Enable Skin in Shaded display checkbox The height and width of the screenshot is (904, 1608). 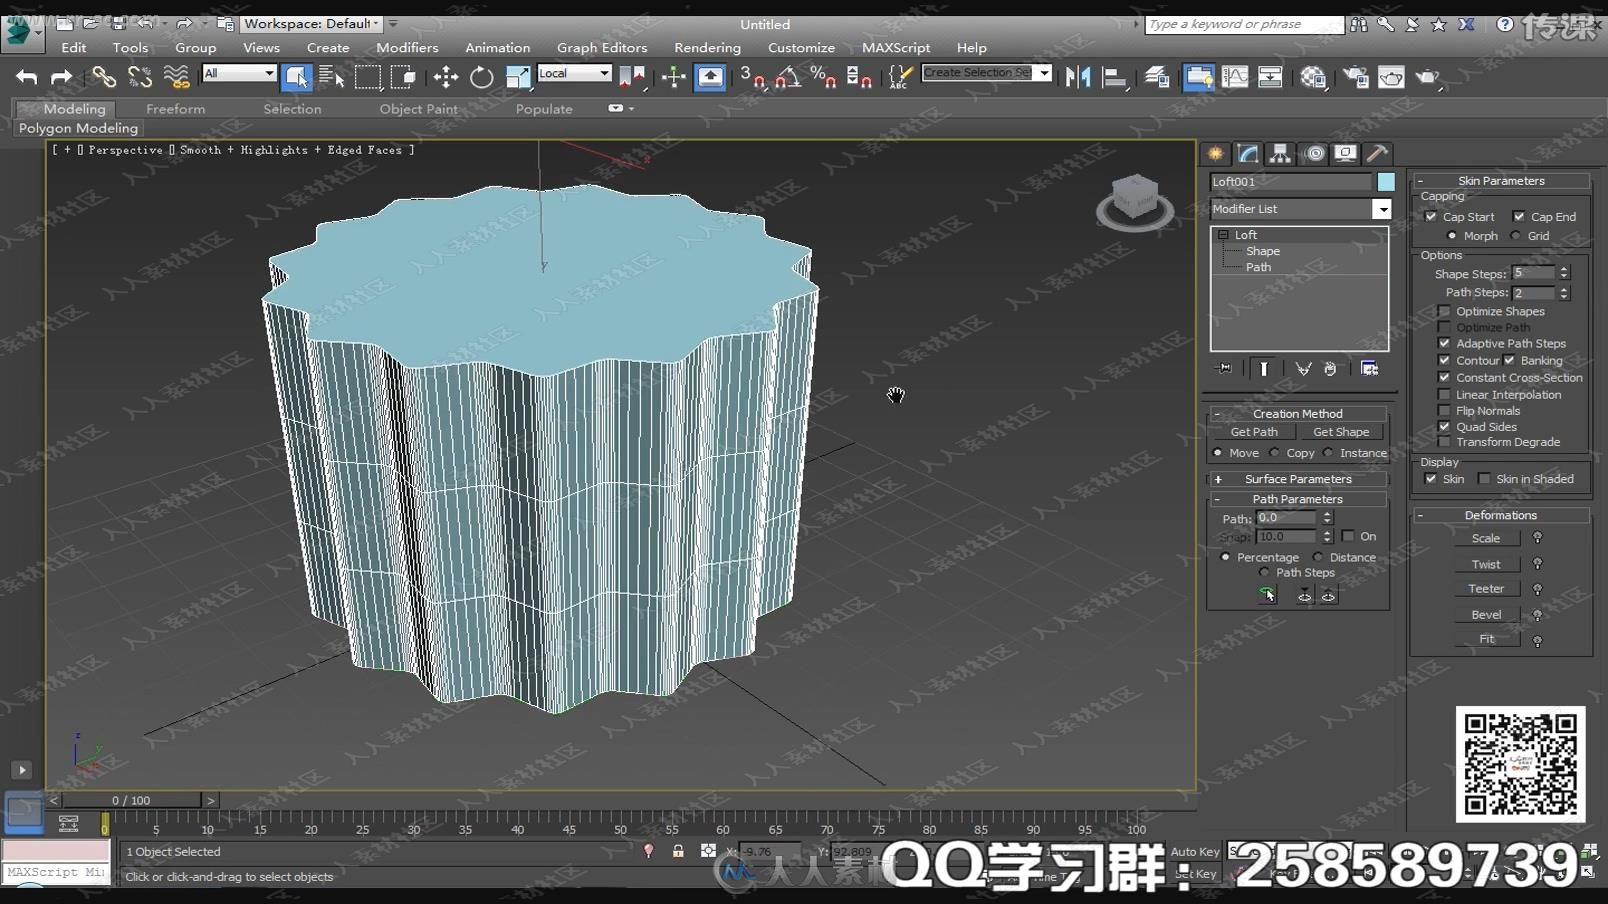pyautogui.click(x=1484, y=479)
